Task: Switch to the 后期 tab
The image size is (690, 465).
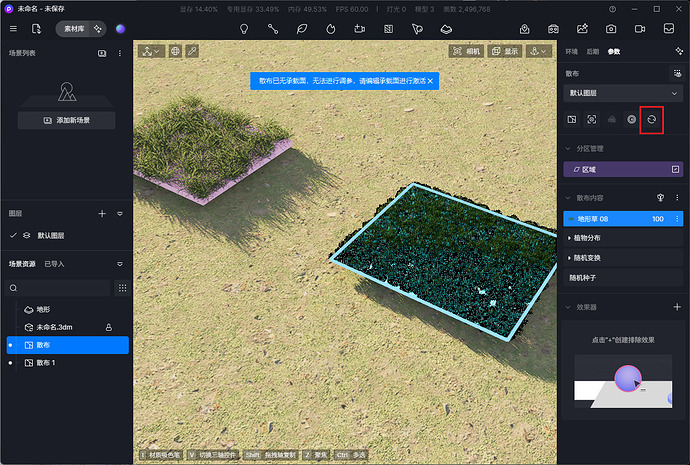Action: coord(592,51)
